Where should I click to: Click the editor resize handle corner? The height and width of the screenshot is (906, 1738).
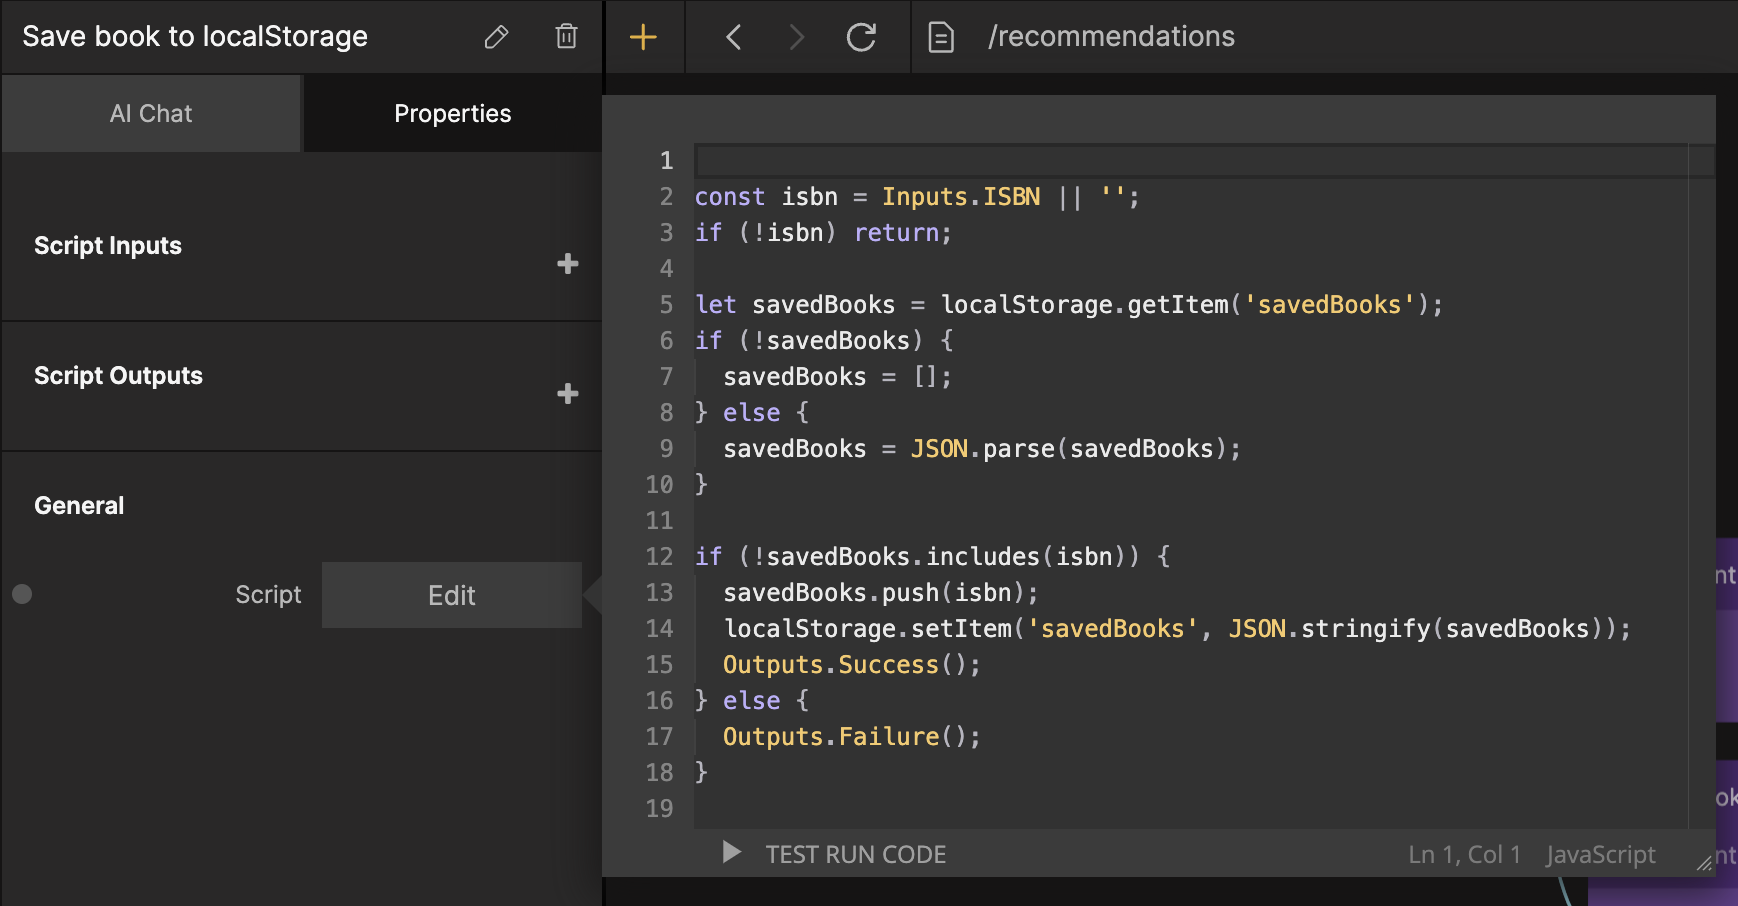coord(1704,864)
